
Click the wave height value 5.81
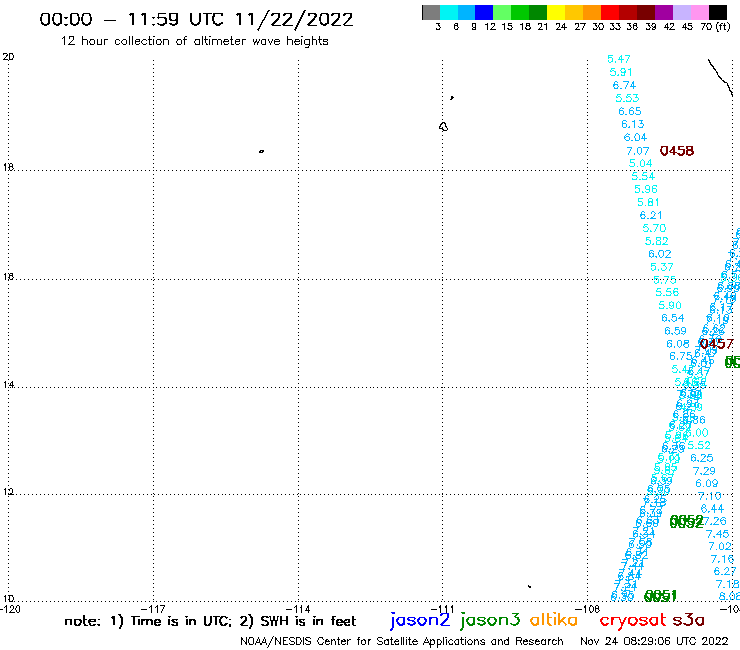coord(648,202)
